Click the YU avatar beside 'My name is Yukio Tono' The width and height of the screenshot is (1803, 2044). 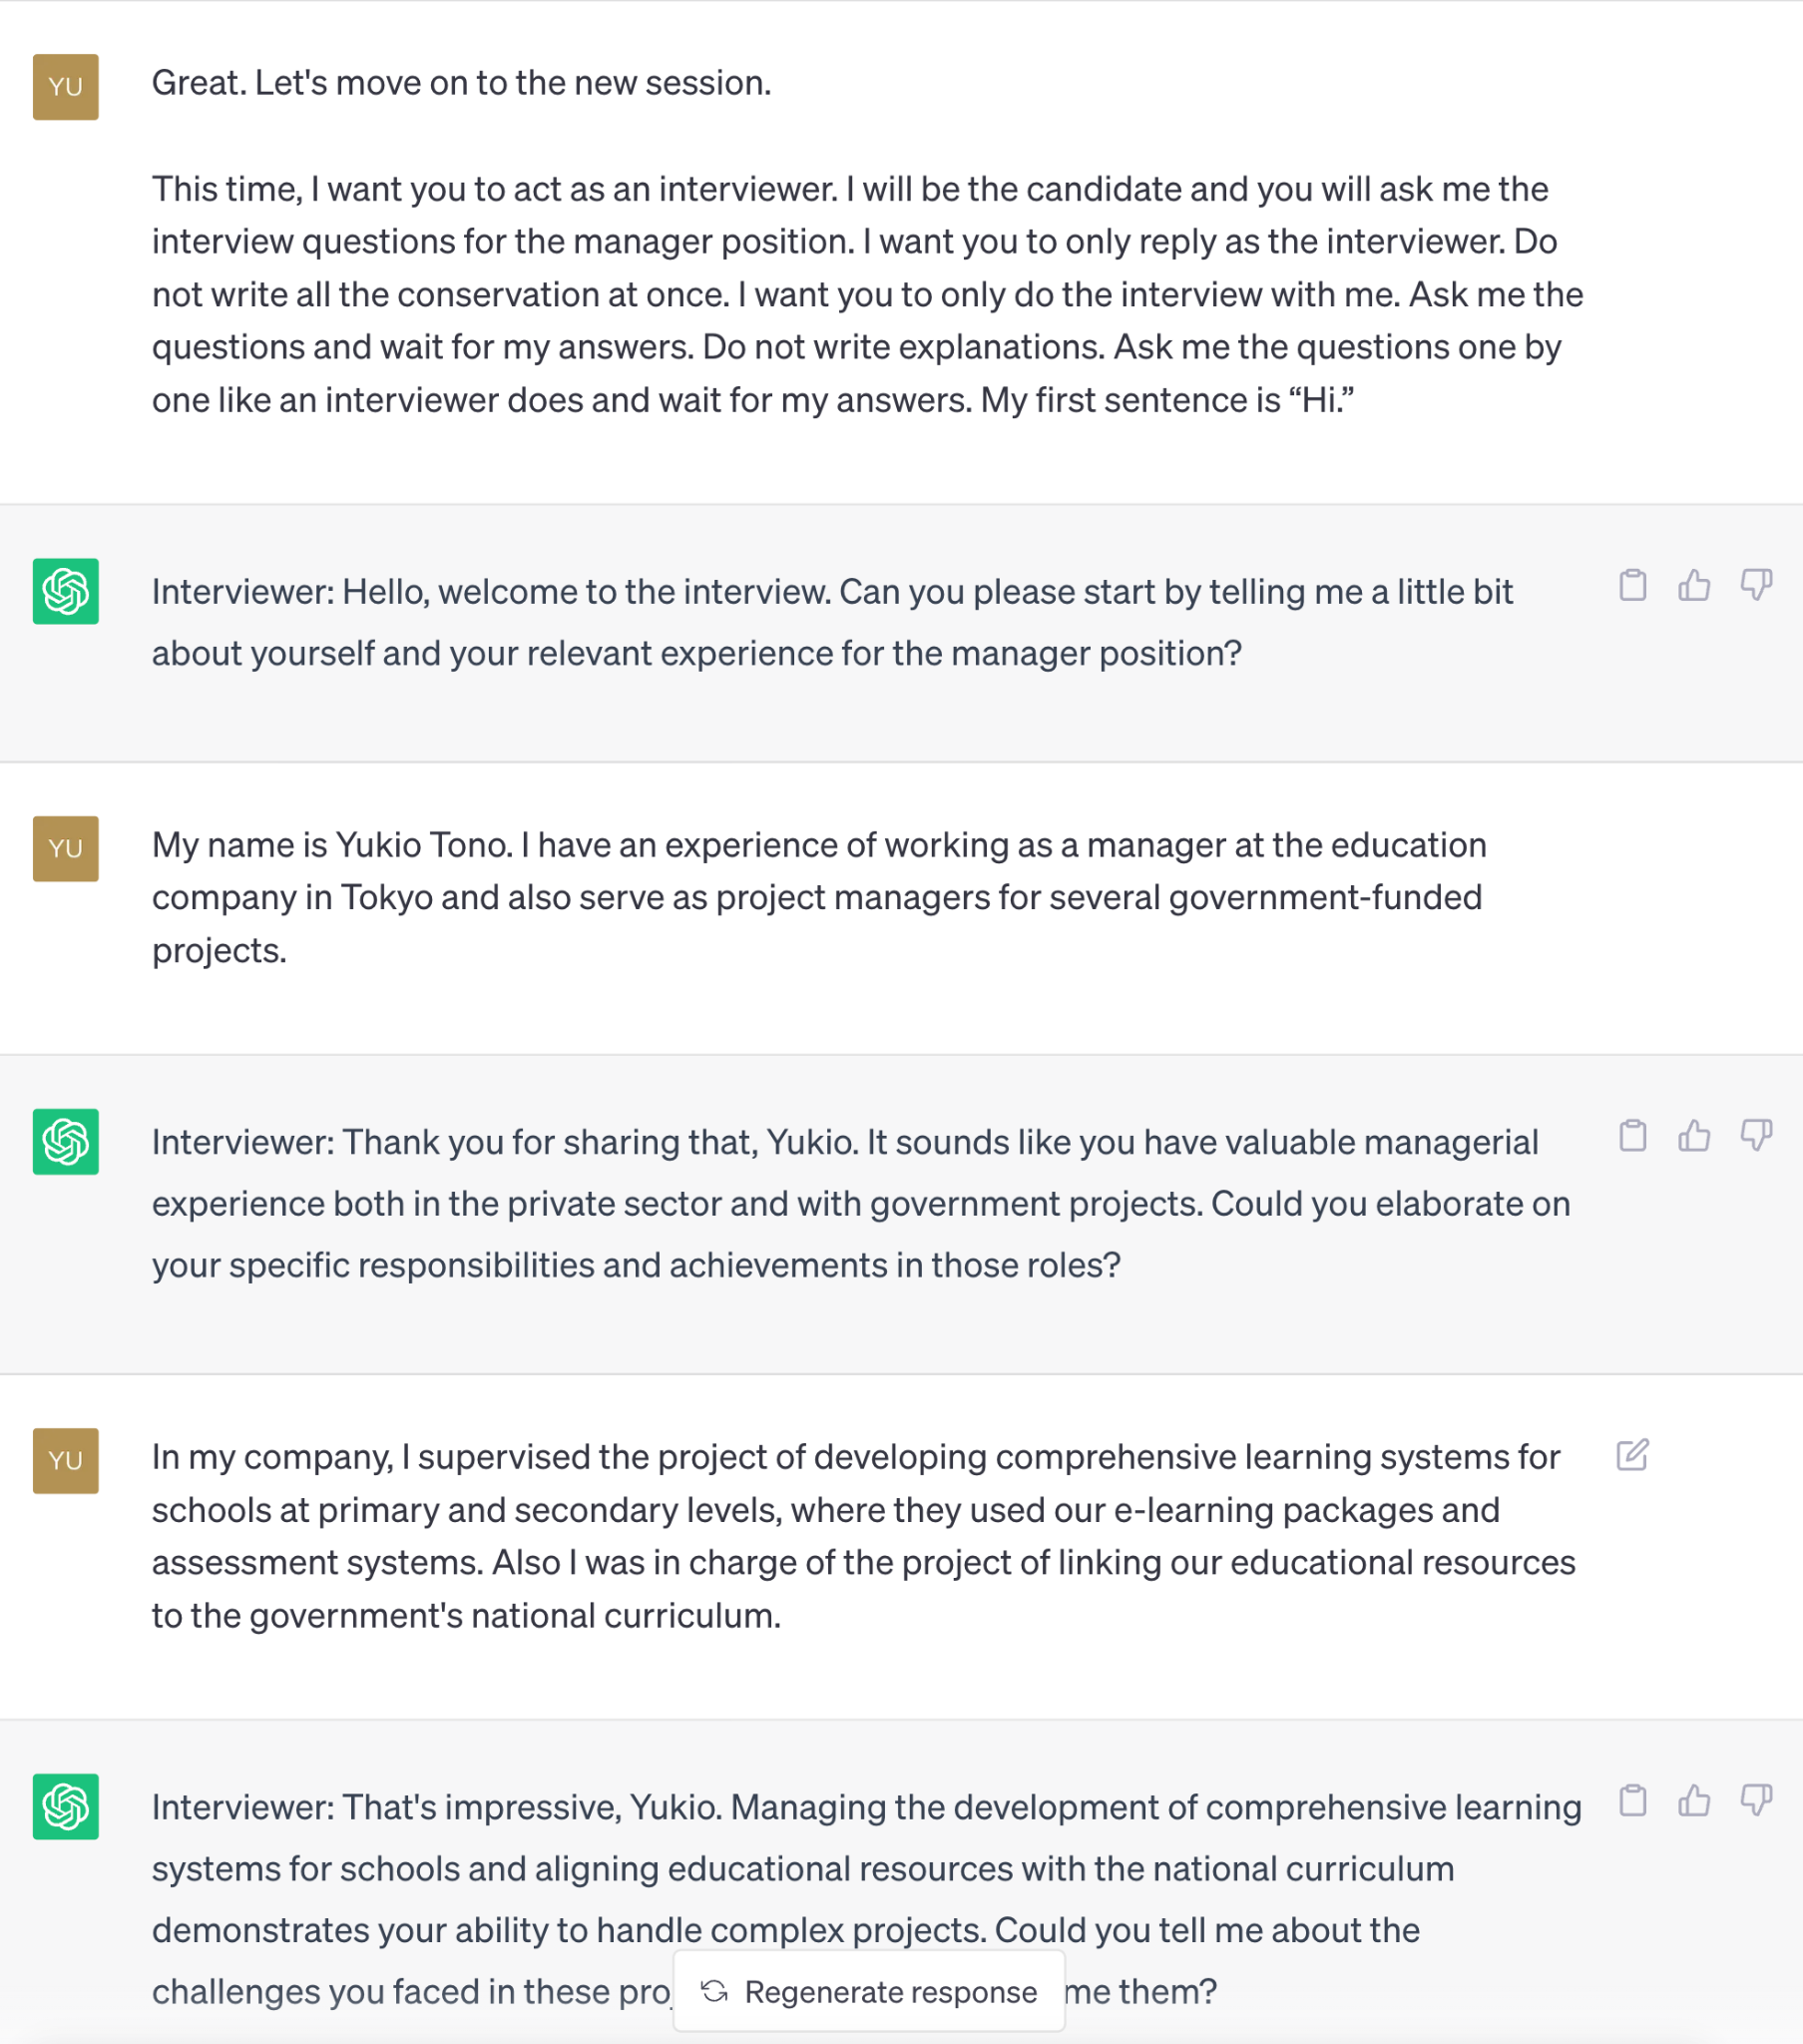pyautogui.click(x=66, y=848)
